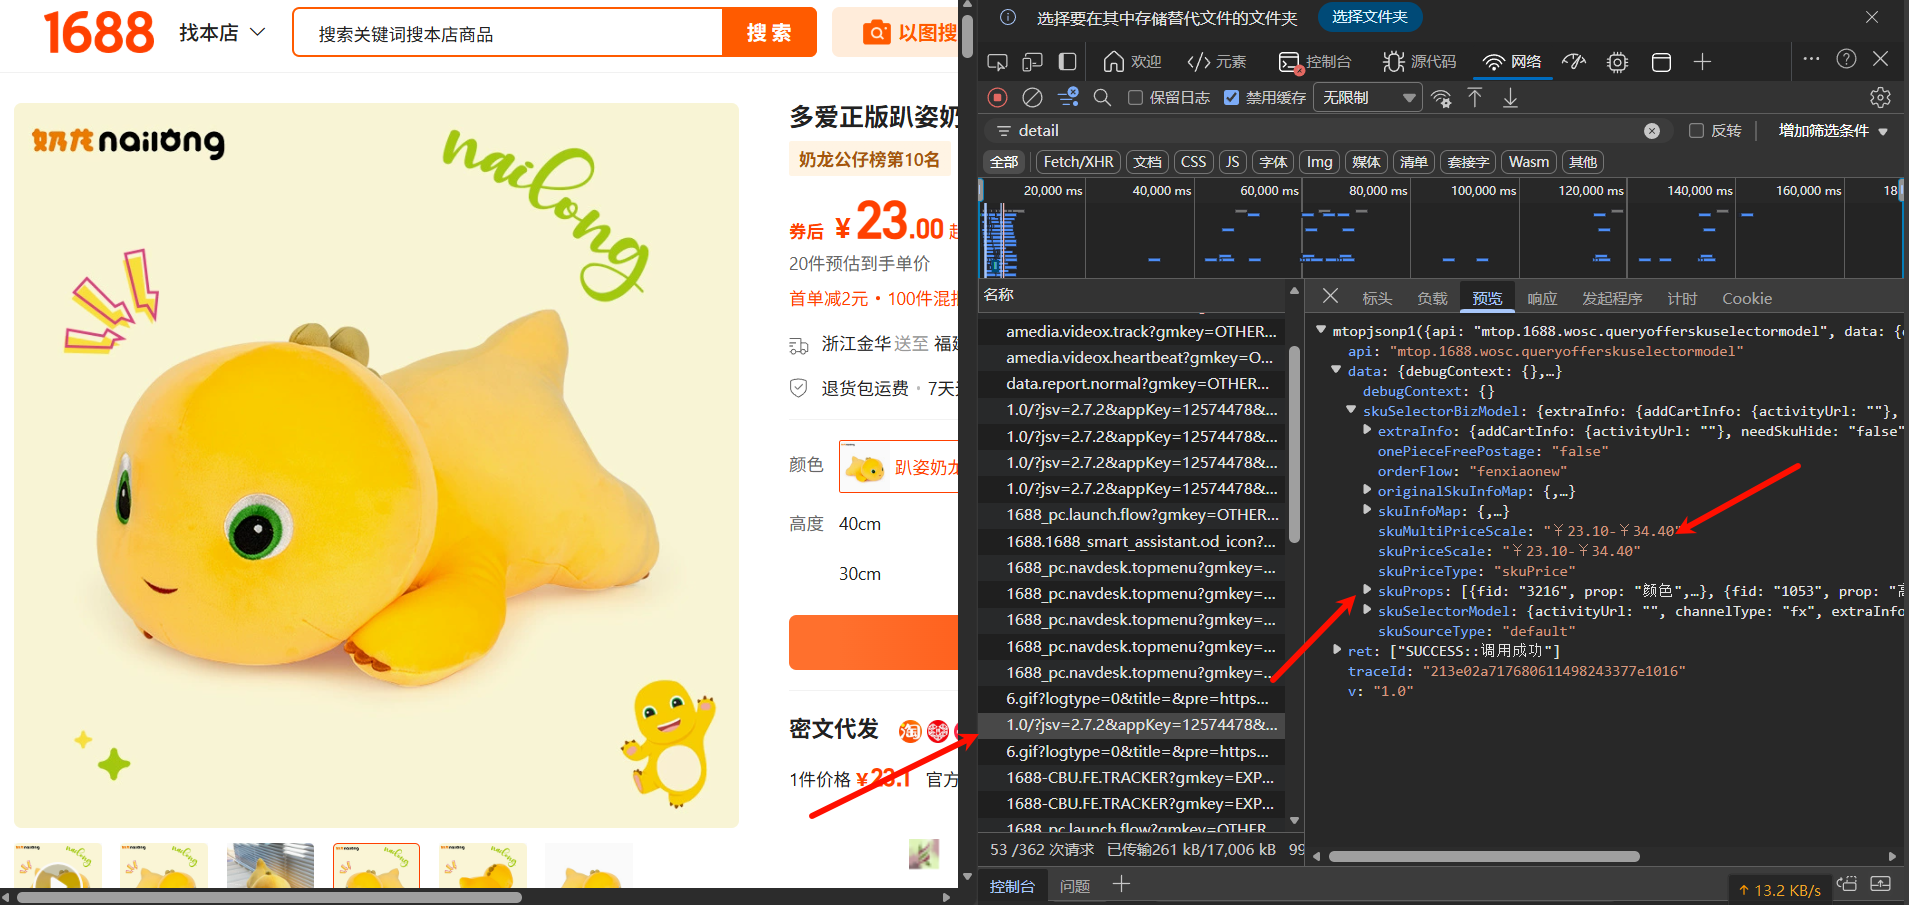Click the export HAR download arrow
Screen dimensions: 1909x905
[1510, 97]
